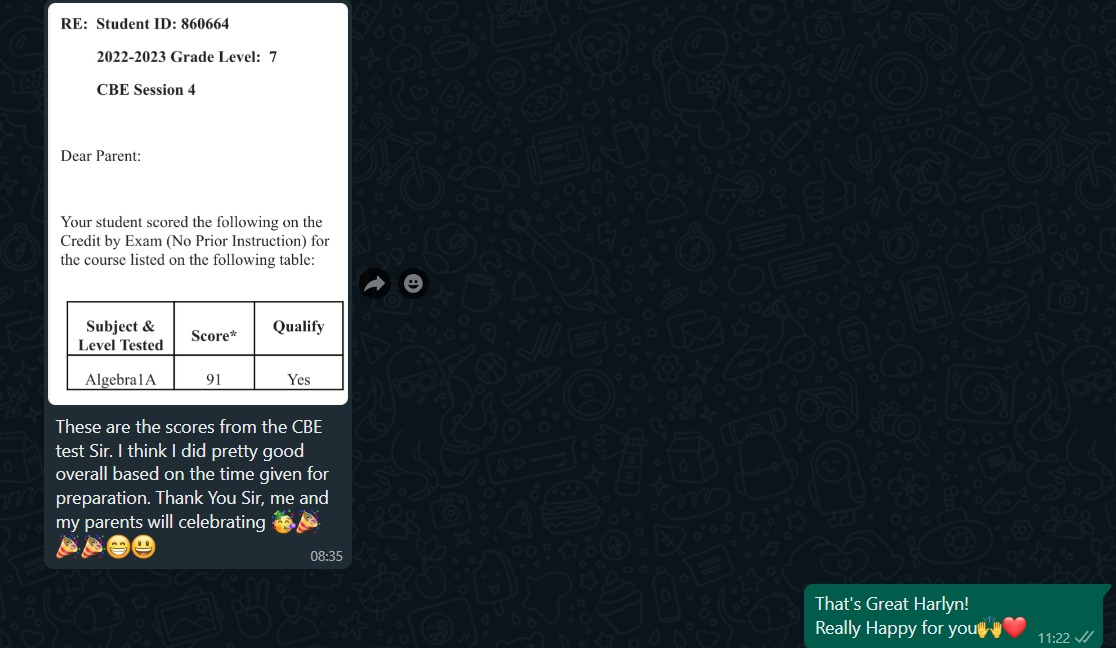Click the forward arrow icon beside the image
This screenshot has width=1116, height=648.
coord(374,284)
